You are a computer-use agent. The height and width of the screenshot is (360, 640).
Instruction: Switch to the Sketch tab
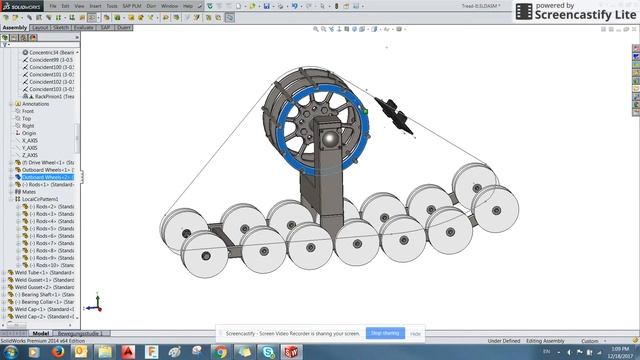pos(61,27)
